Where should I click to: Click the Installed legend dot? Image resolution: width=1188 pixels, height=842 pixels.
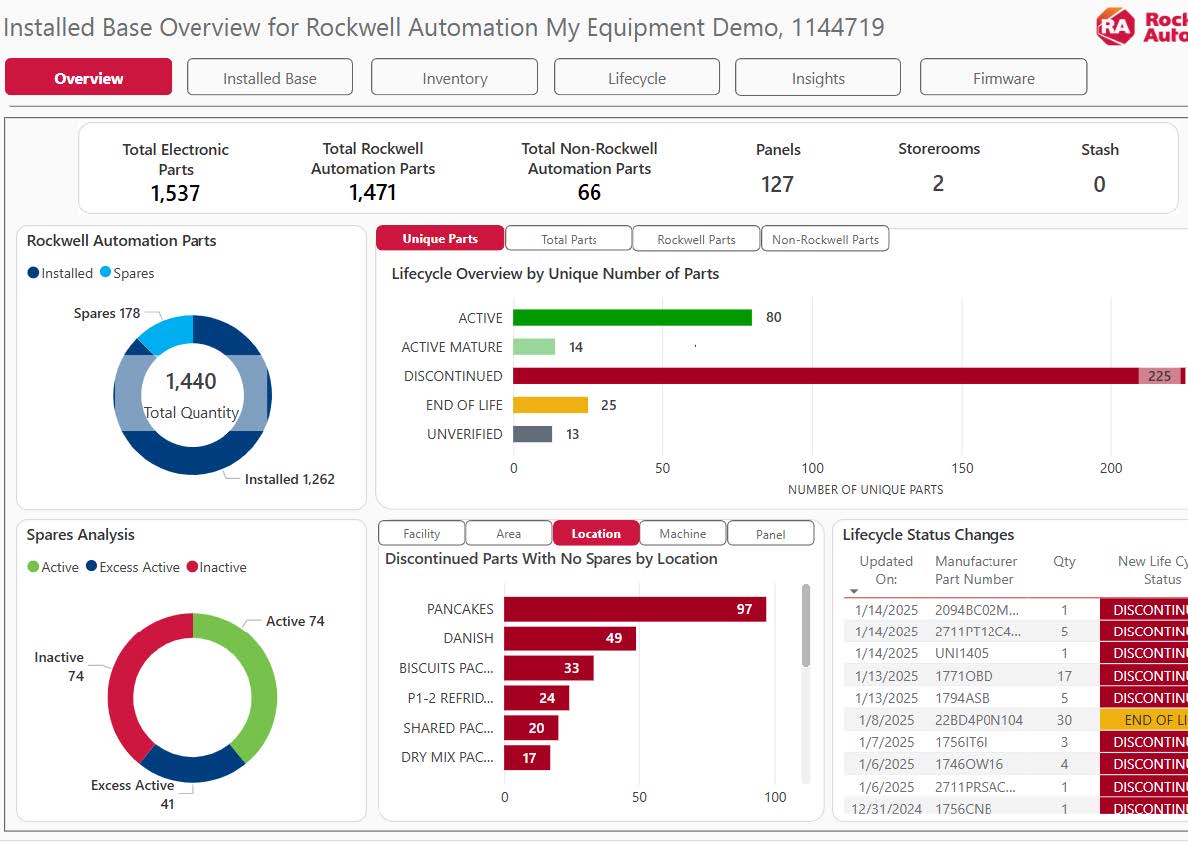click(x=34, y=273)
